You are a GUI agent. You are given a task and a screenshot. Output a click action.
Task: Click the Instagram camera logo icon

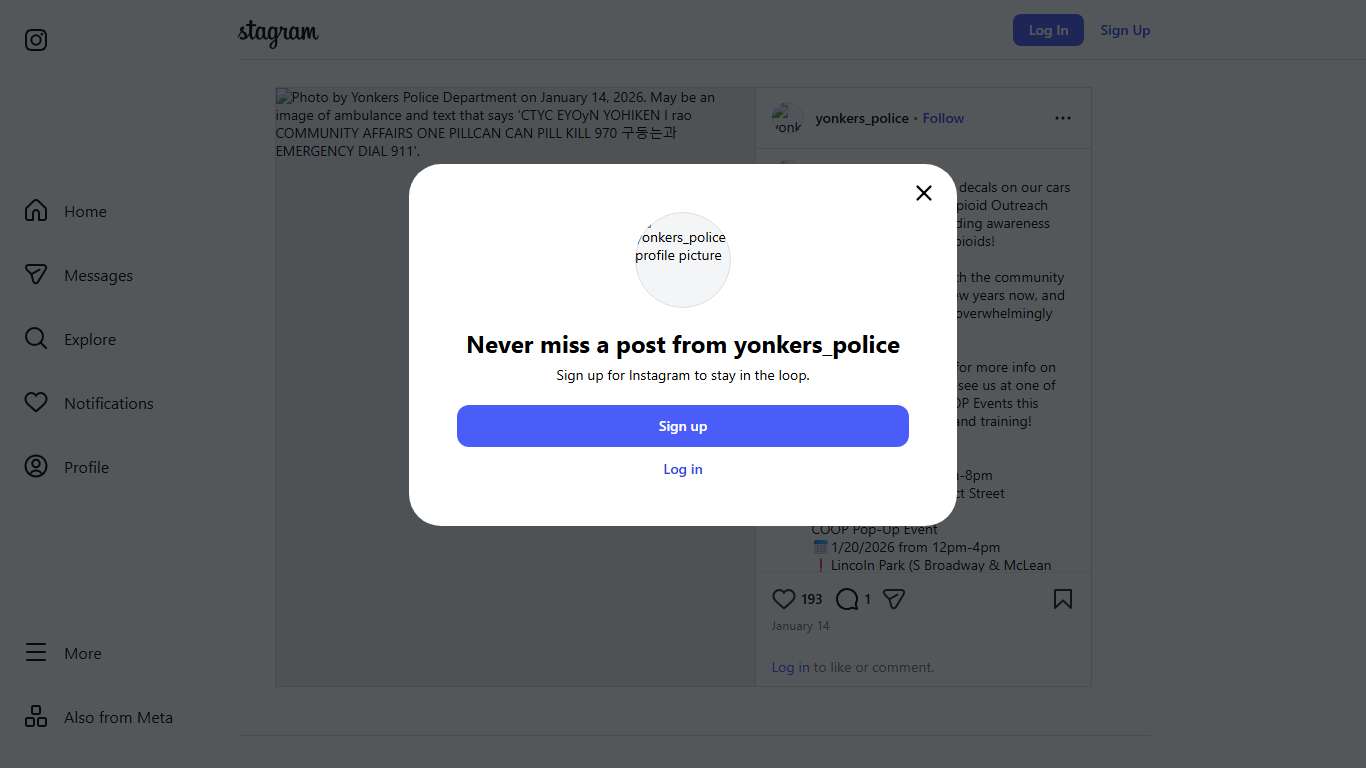[x=36, y=40]
